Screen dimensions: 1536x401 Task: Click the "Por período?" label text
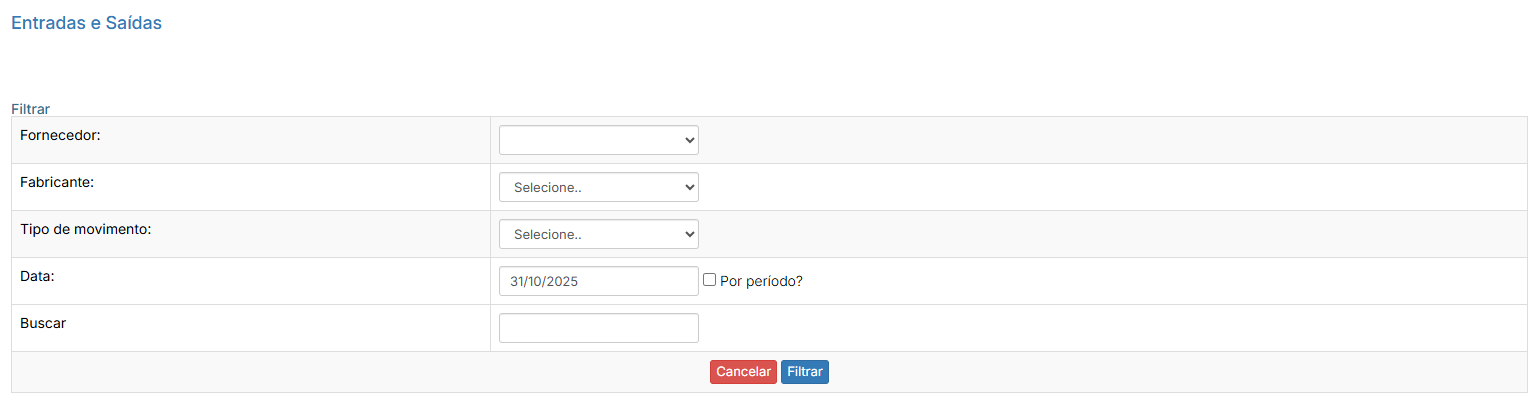[761, 281]
